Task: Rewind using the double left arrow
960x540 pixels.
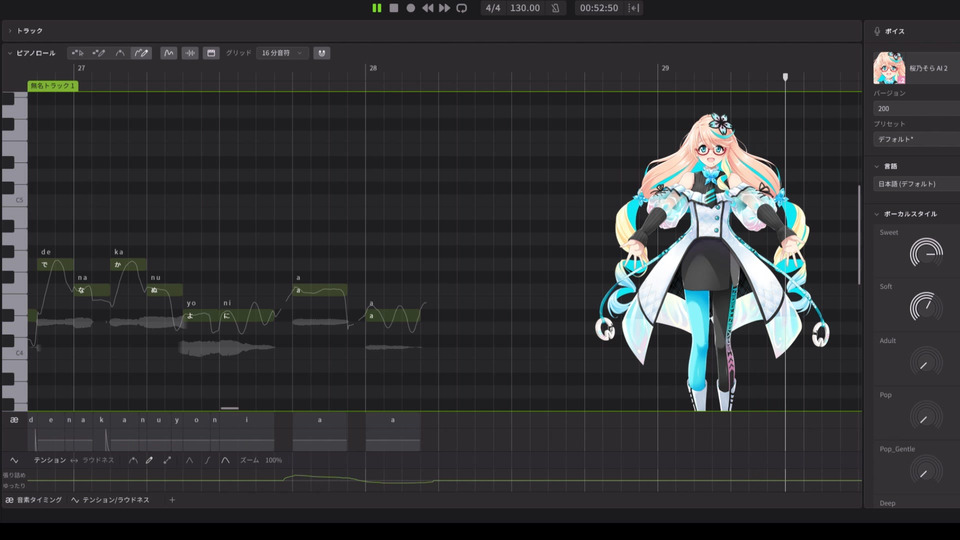Action: pyautogui.click(x=427, y=8)
